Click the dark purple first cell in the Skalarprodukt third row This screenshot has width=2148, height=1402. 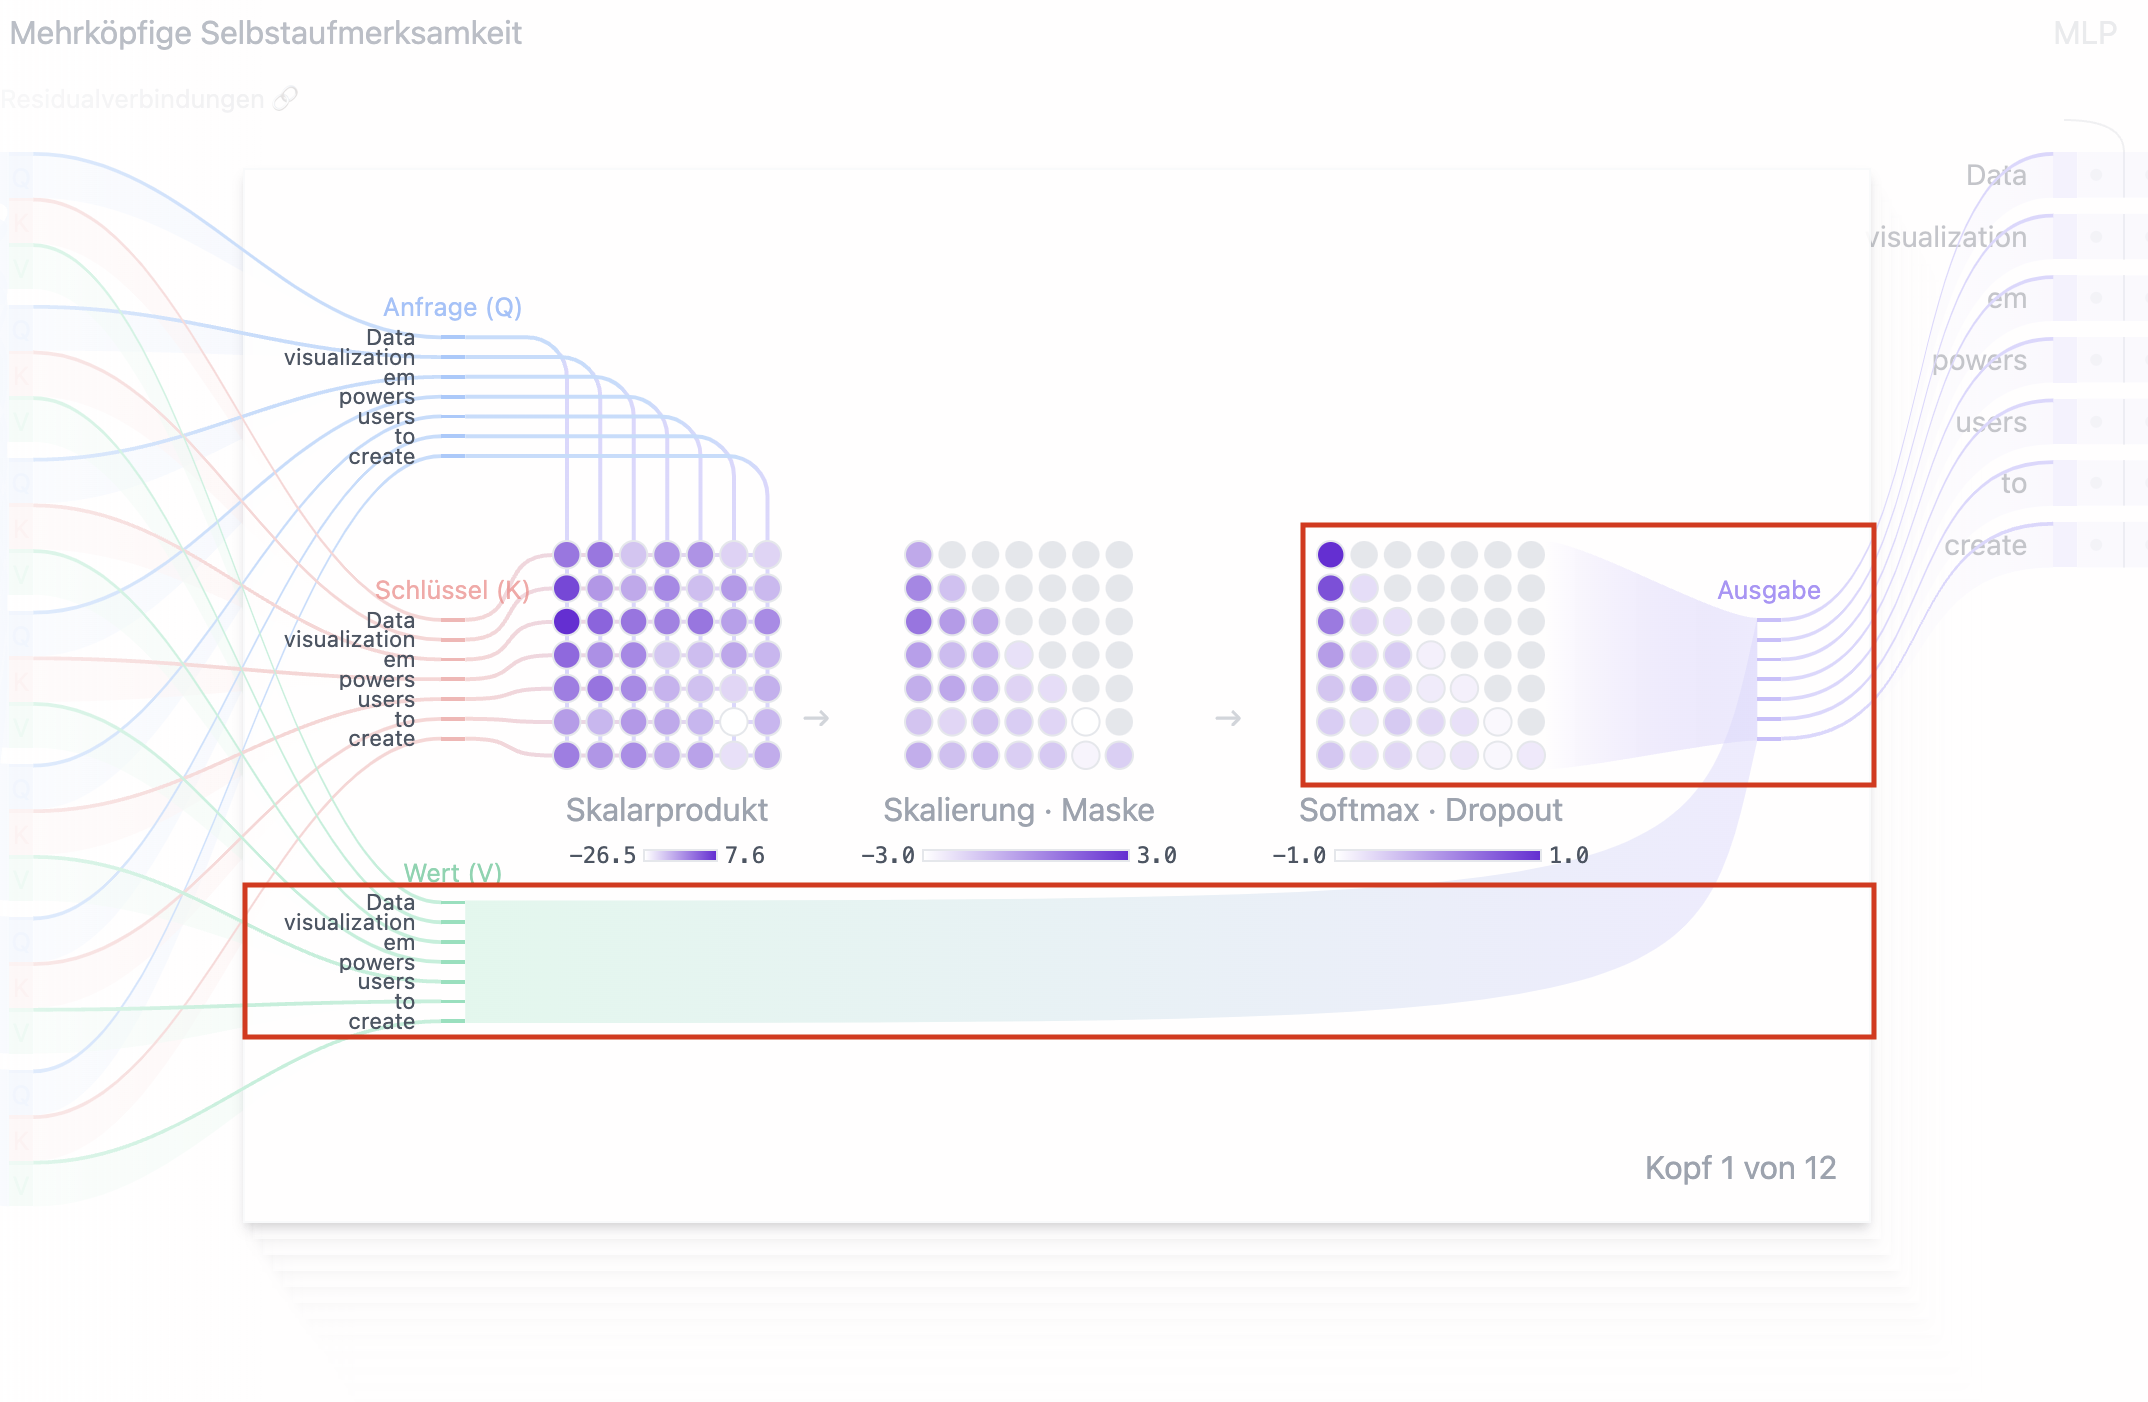pyautogui.click(x=566, y=621)
